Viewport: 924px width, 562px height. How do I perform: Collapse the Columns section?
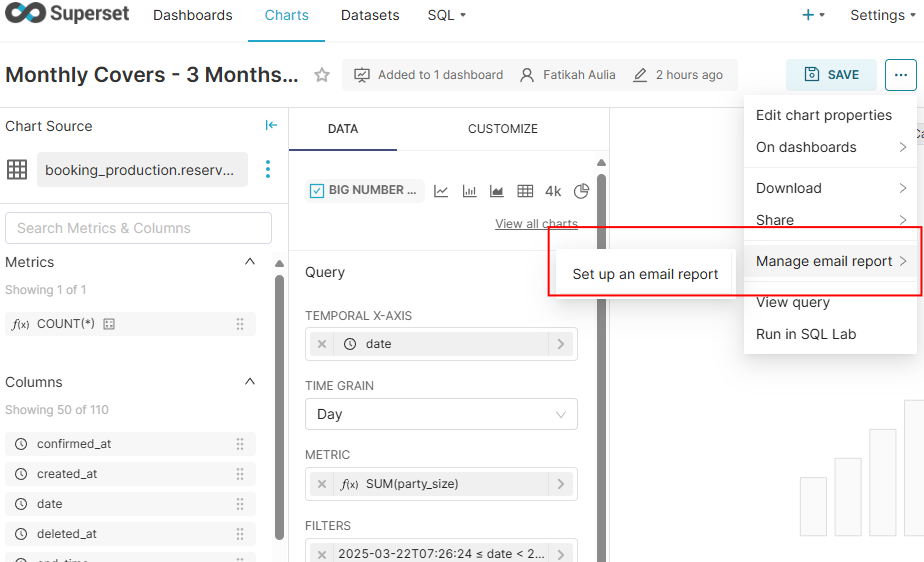click(250, 382)
